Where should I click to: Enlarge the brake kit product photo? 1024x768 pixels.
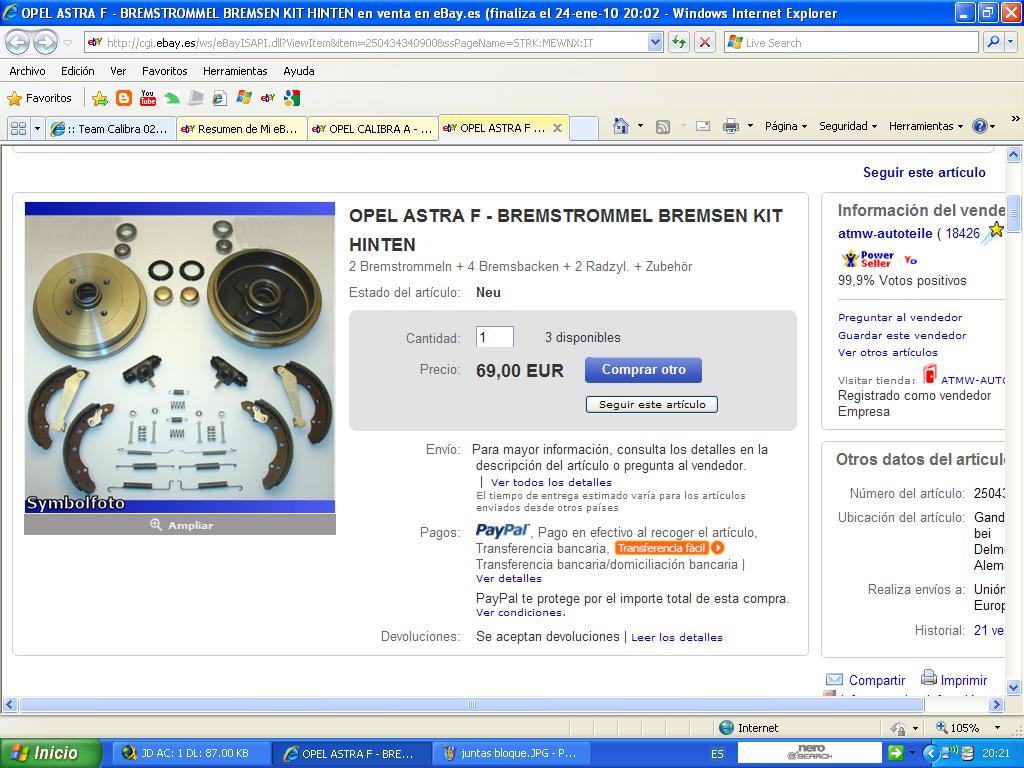pyautogui.click(x=180, y=358)
